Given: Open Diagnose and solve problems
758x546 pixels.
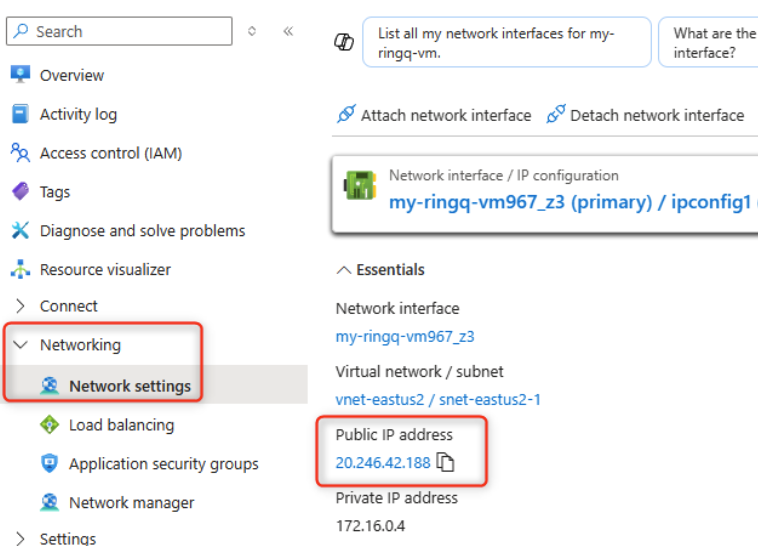Looking at the screenshot, I should (x=142, y=231).
